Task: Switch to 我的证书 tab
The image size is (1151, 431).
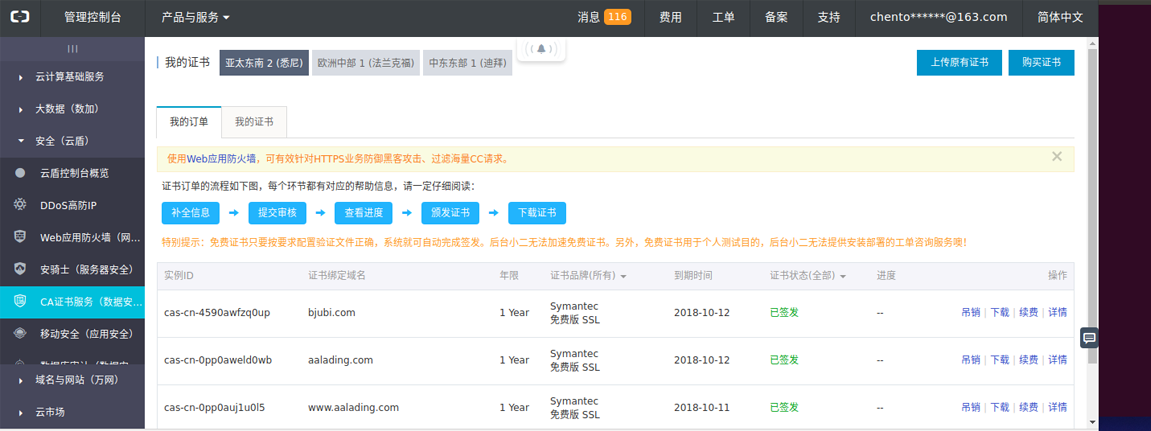Action: coord(254,122)
